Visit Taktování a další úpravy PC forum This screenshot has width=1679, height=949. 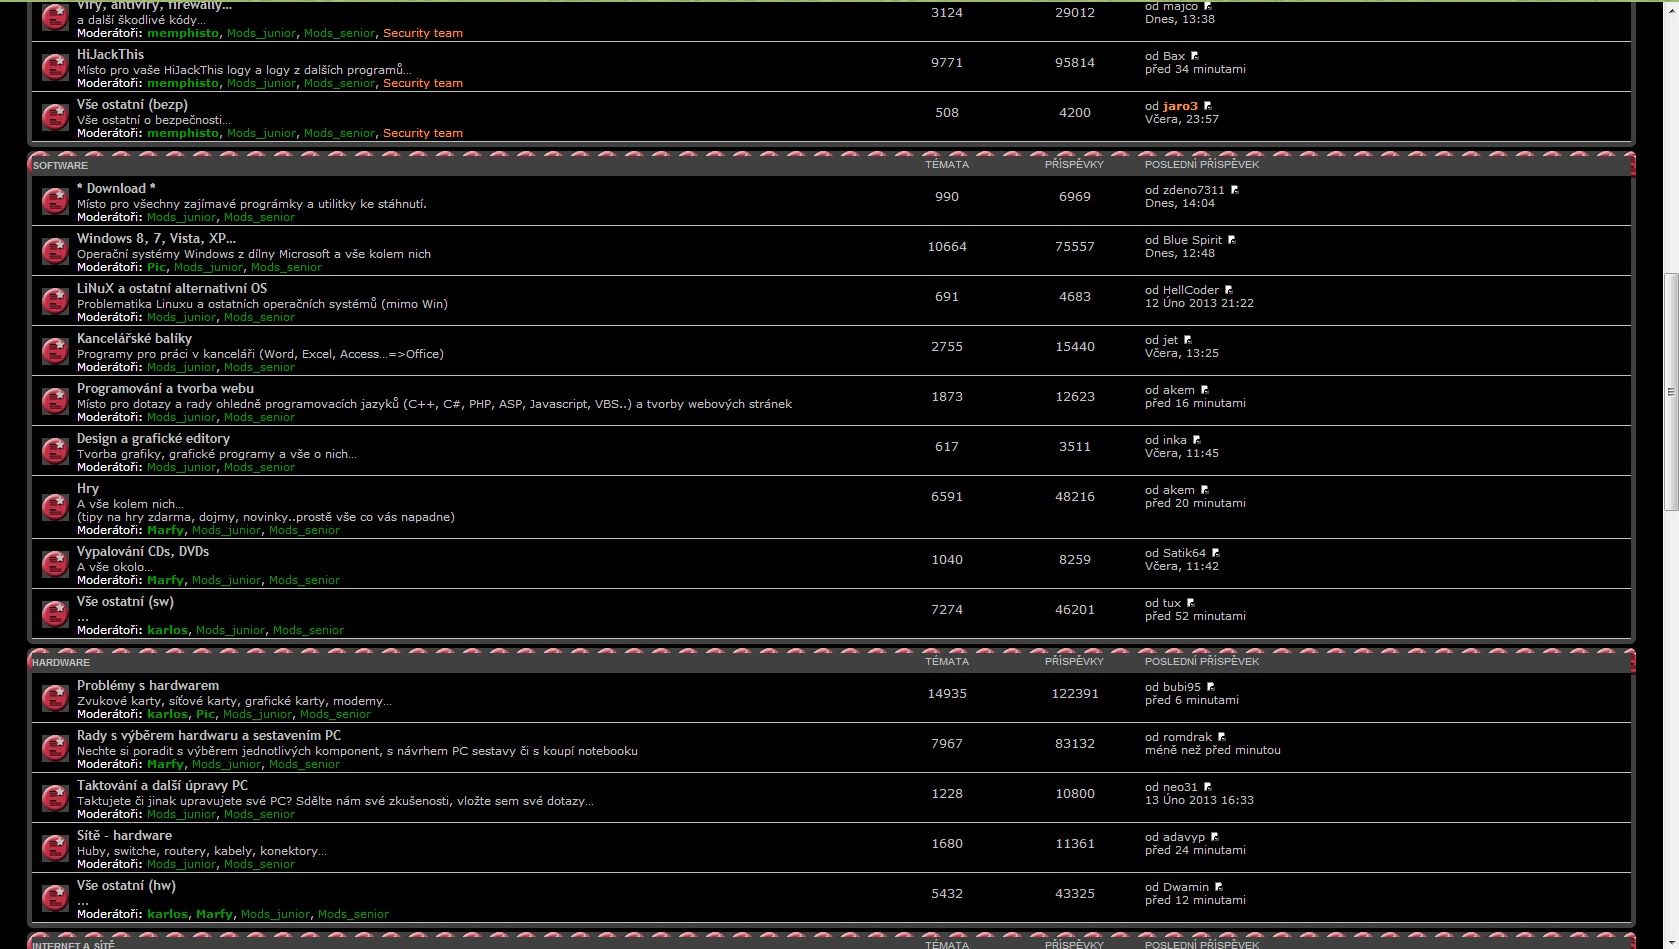(162, 785)
